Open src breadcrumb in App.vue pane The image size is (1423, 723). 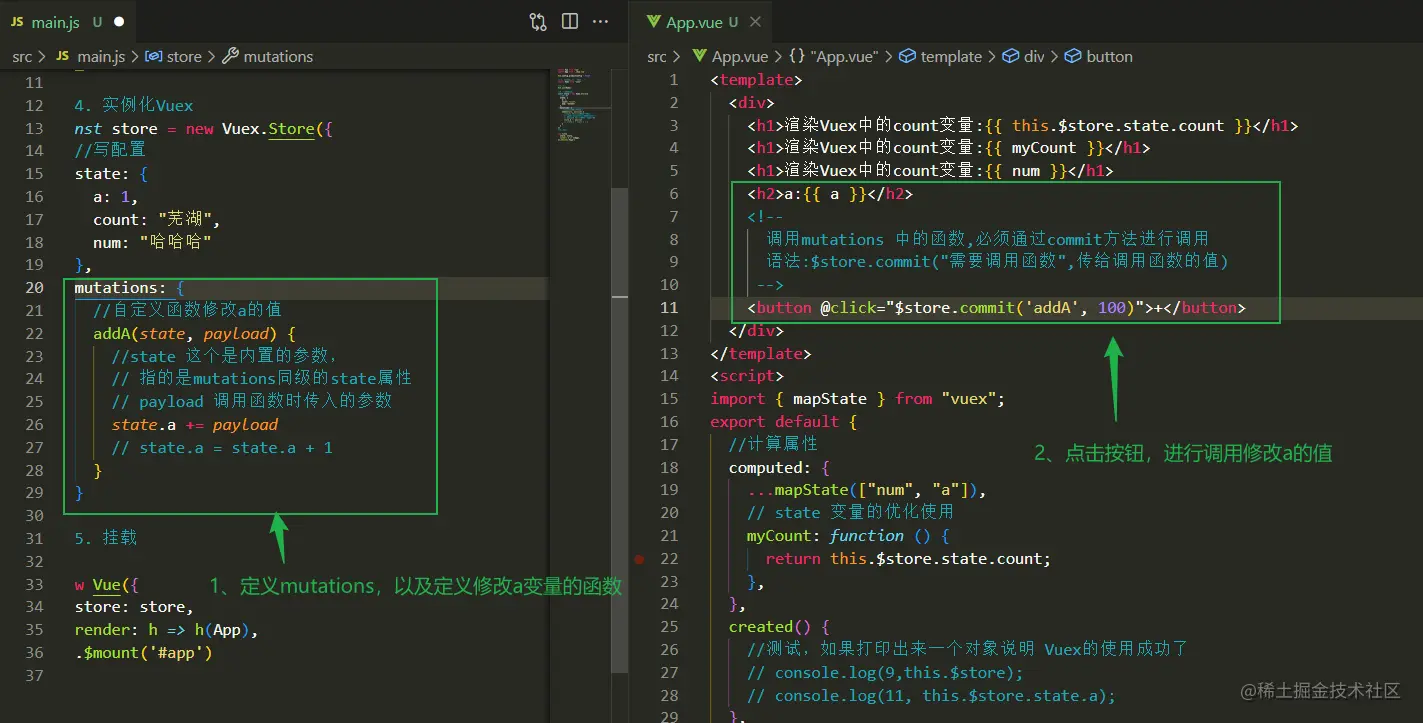point(657,56)
